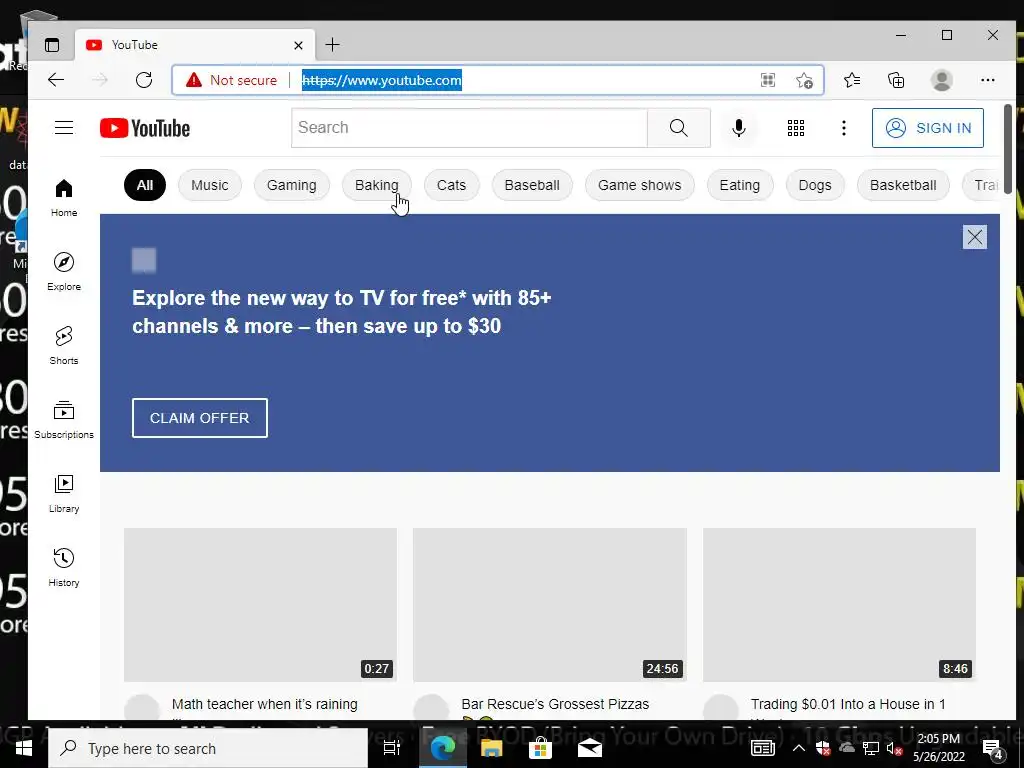
Task: Open File Explorer from the taskbar
Action: click(491, 748)
